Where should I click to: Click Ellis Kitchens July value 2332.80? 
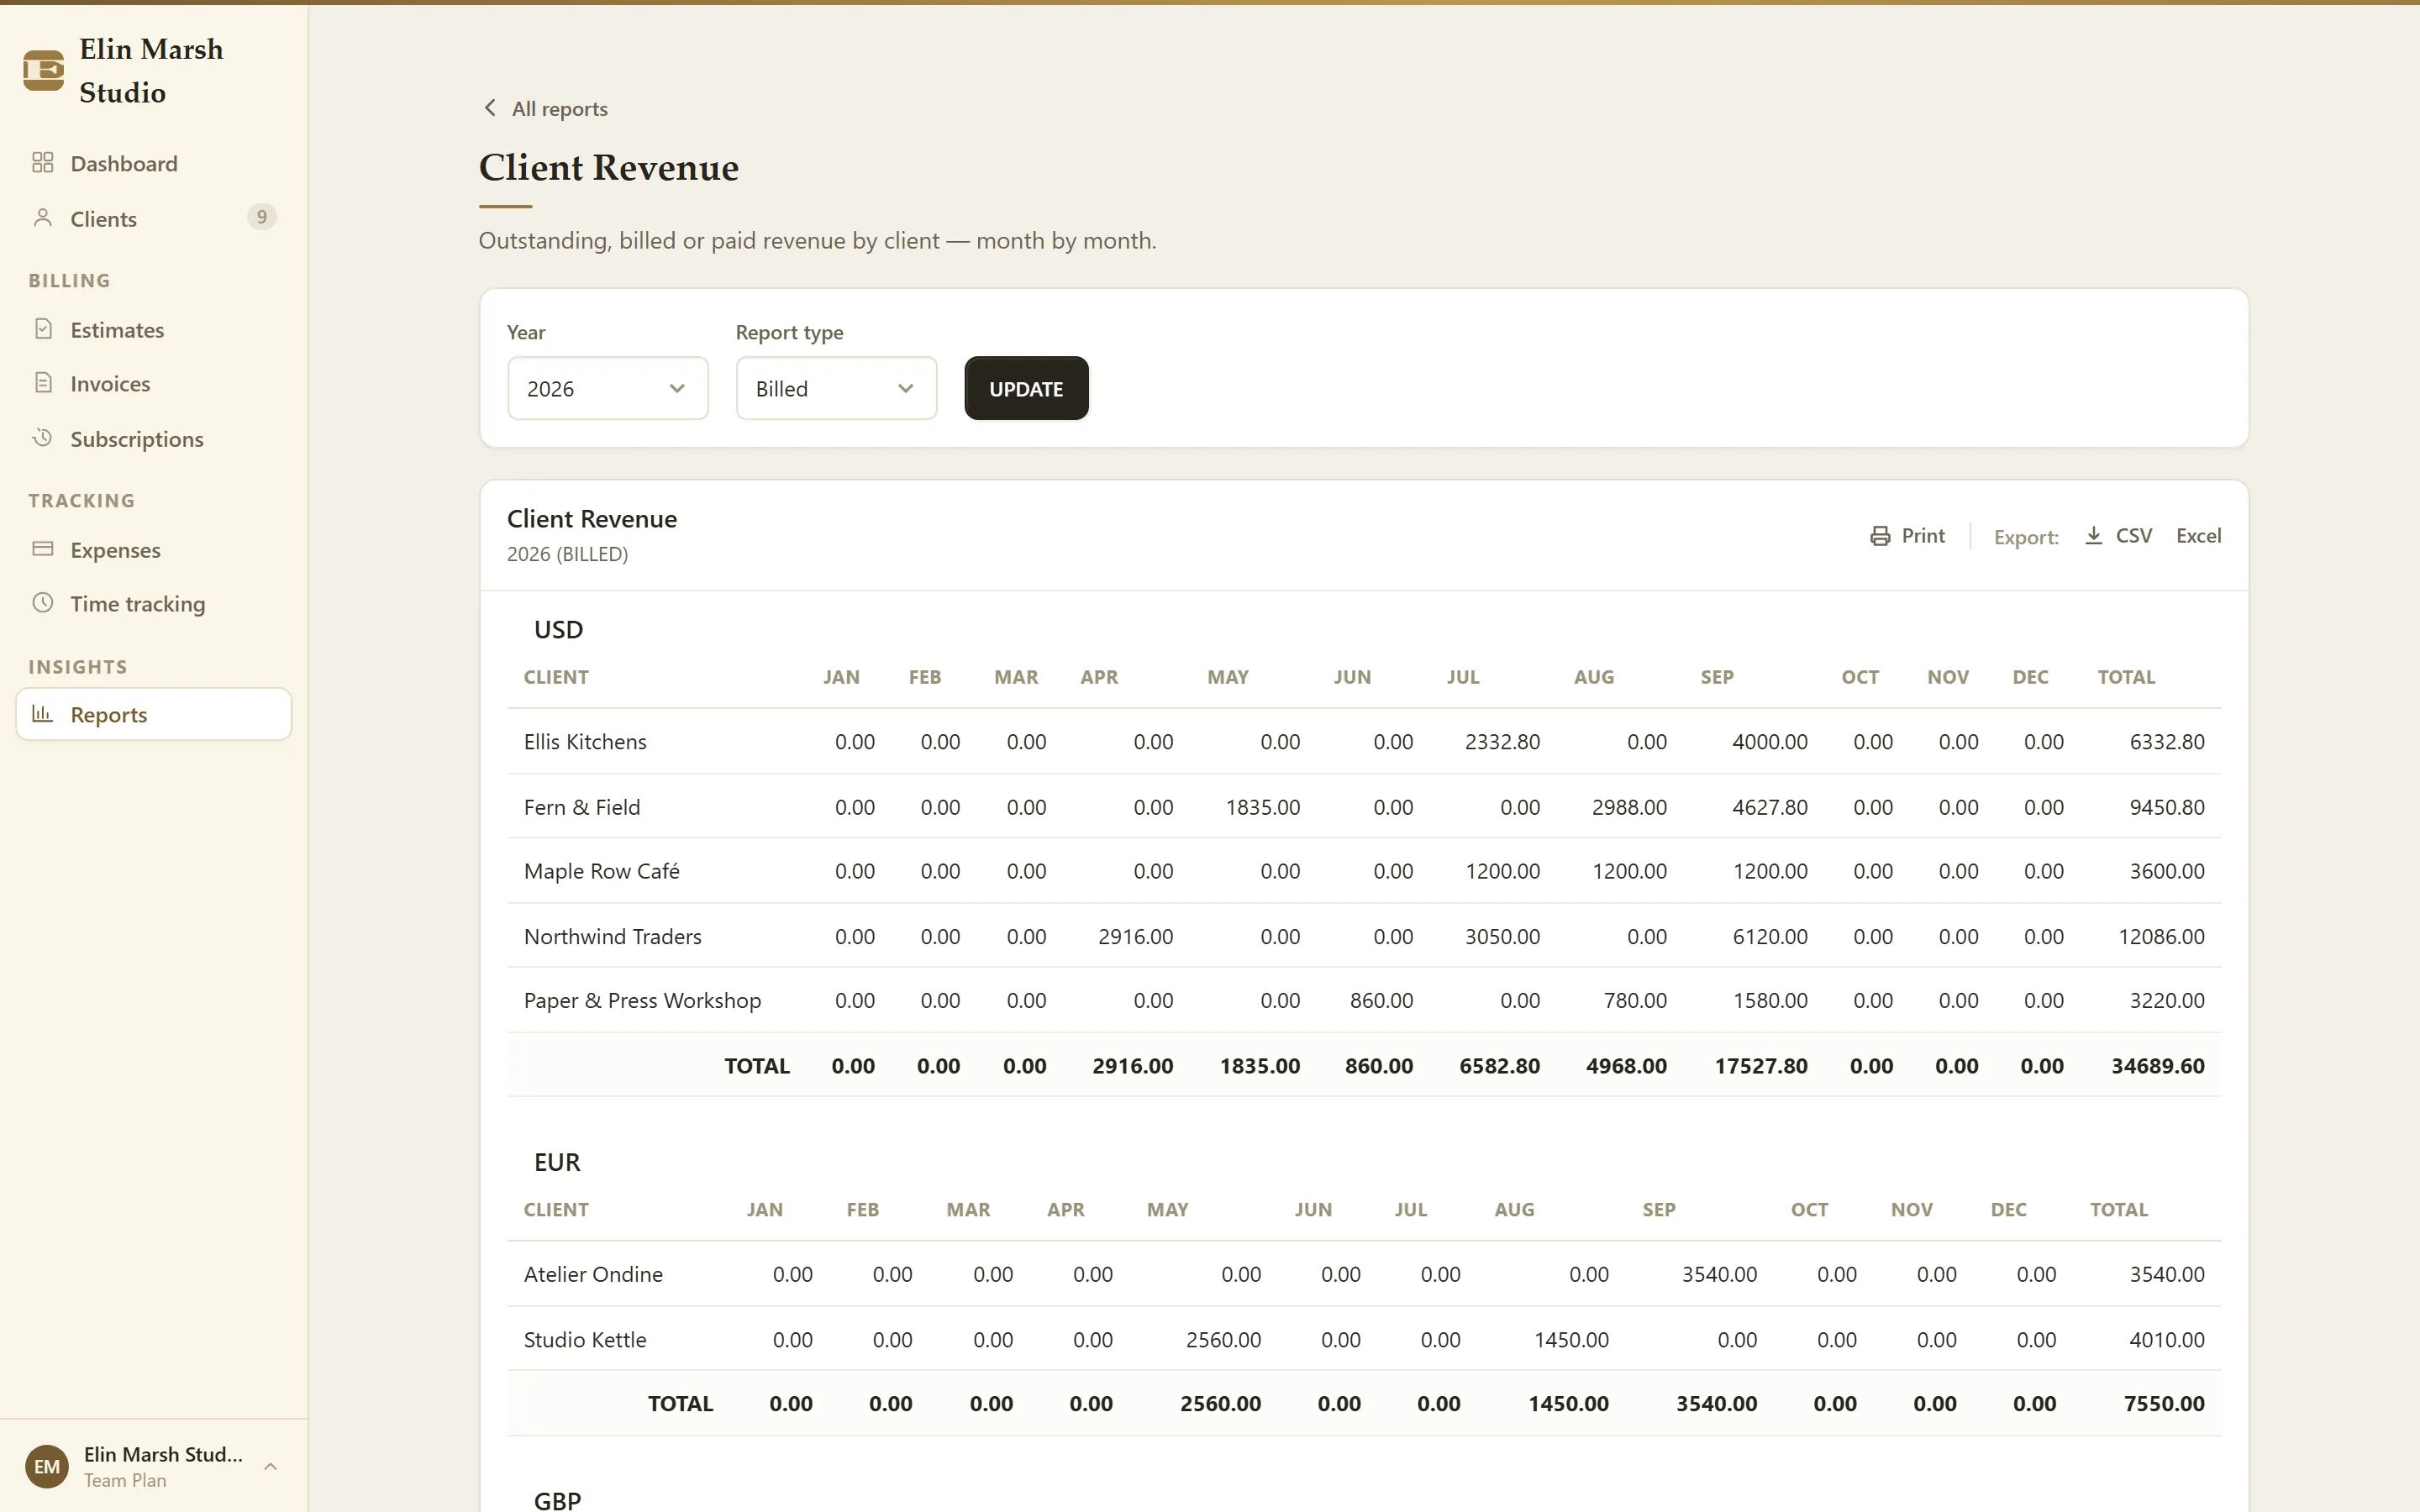(1502, 742)
